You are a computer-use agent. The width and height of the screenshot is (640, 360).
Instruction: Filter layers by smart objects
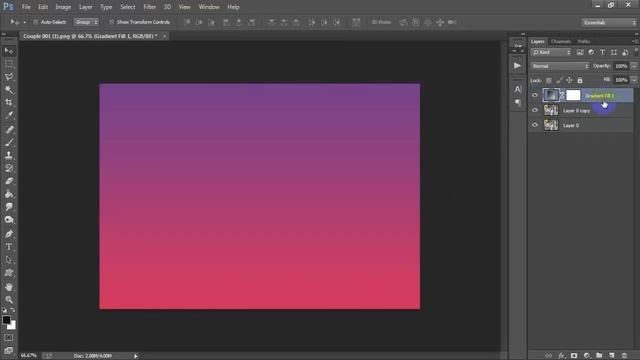(625, 52)
